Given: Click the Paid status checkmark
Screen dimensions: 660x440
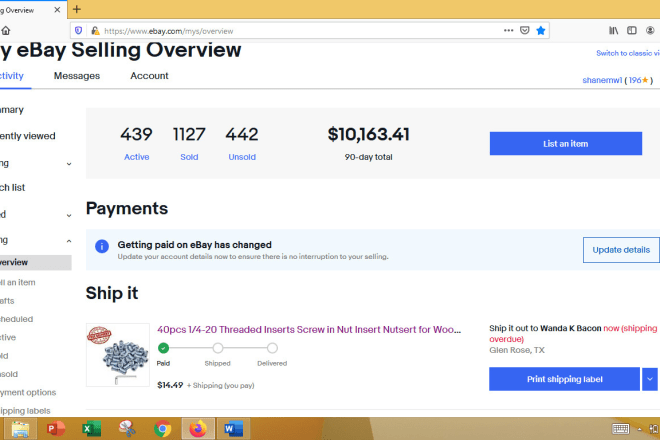Looking at the screenshot, I should click(x=163, y=348).
